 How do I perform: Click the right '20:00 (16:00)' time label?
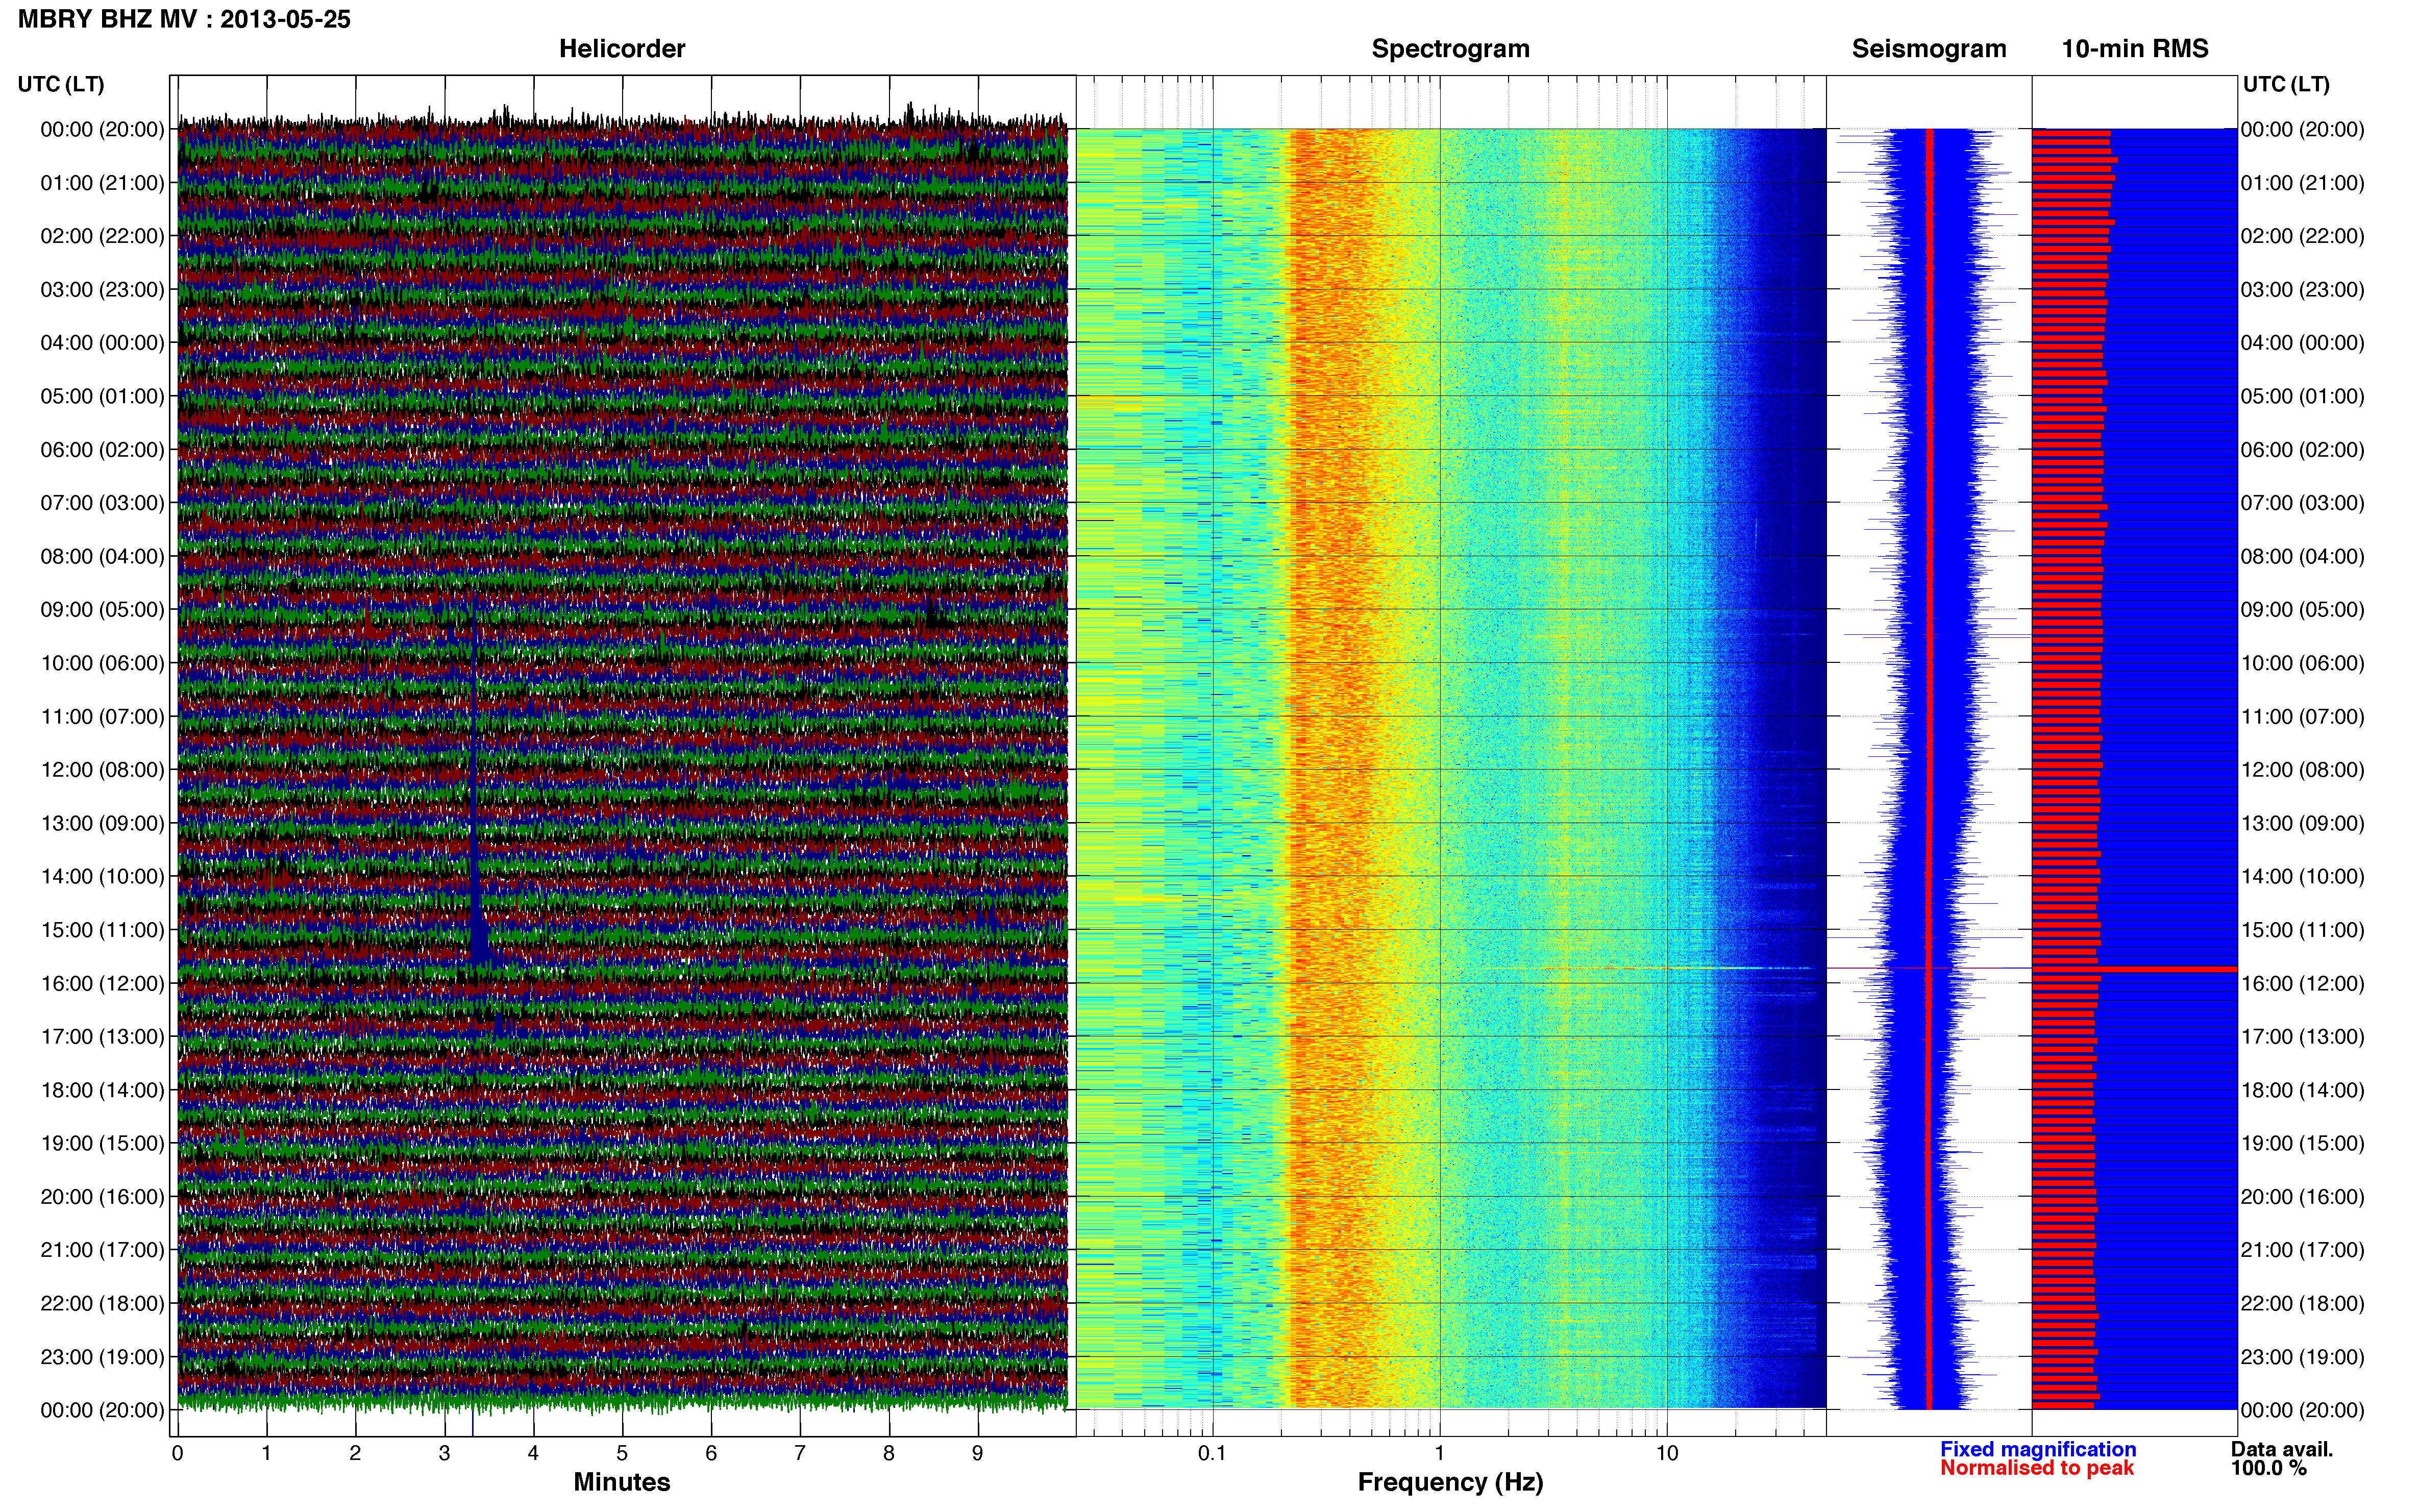(x=2303, y=1197)
